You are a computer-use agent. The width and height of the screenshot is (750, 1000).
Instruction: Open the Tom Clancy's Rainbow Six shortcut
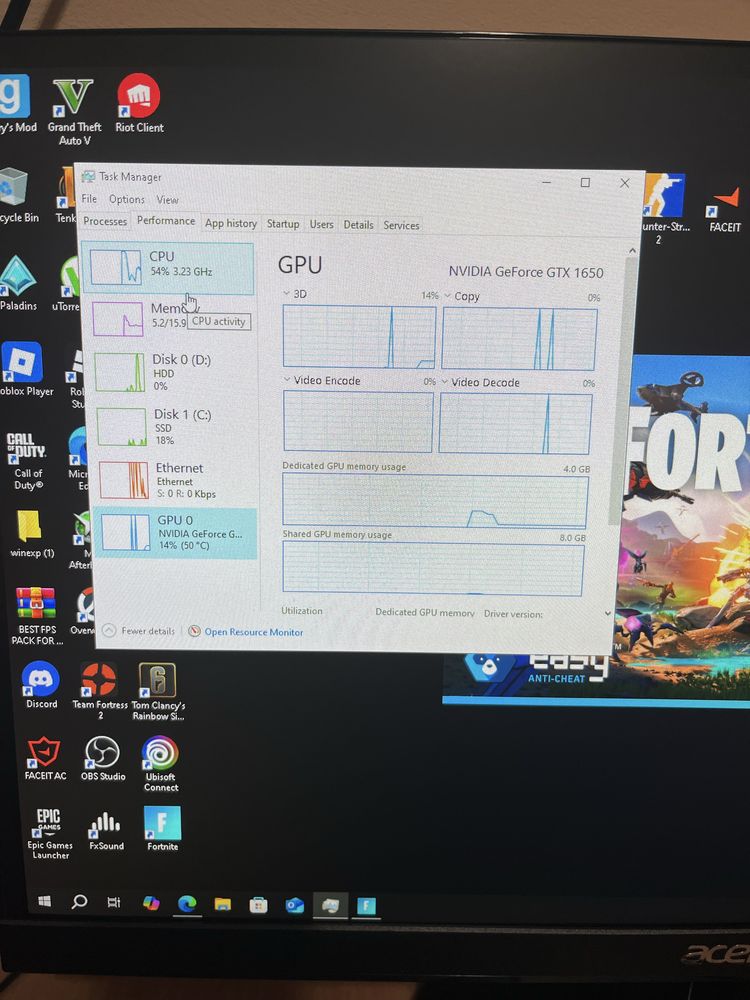[x=158, y=691]
